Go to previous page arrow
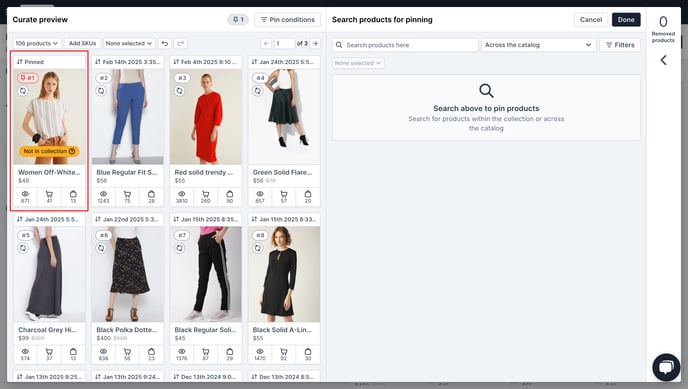 [266, 43]
